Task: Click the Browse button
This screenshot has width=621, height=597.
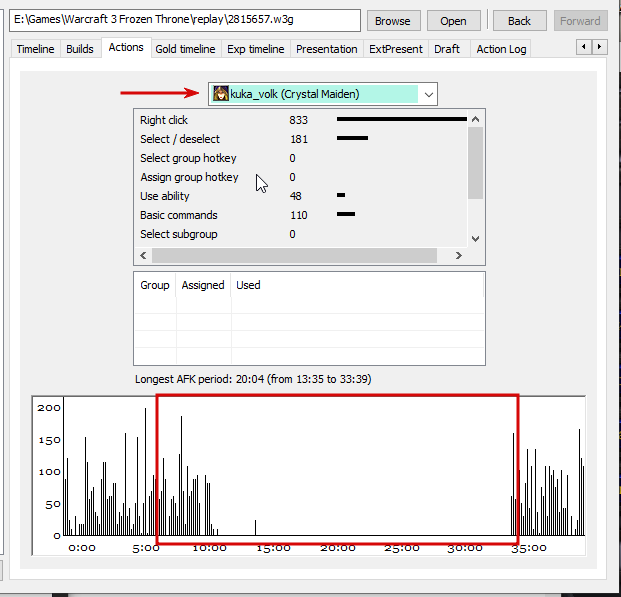Action: (x=393, y=21)
